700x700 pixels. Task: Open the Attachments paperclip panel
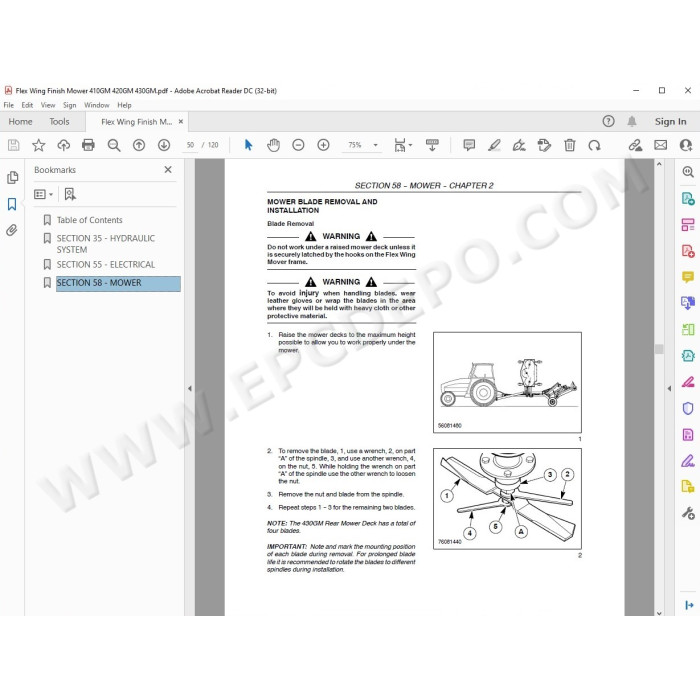12,230
